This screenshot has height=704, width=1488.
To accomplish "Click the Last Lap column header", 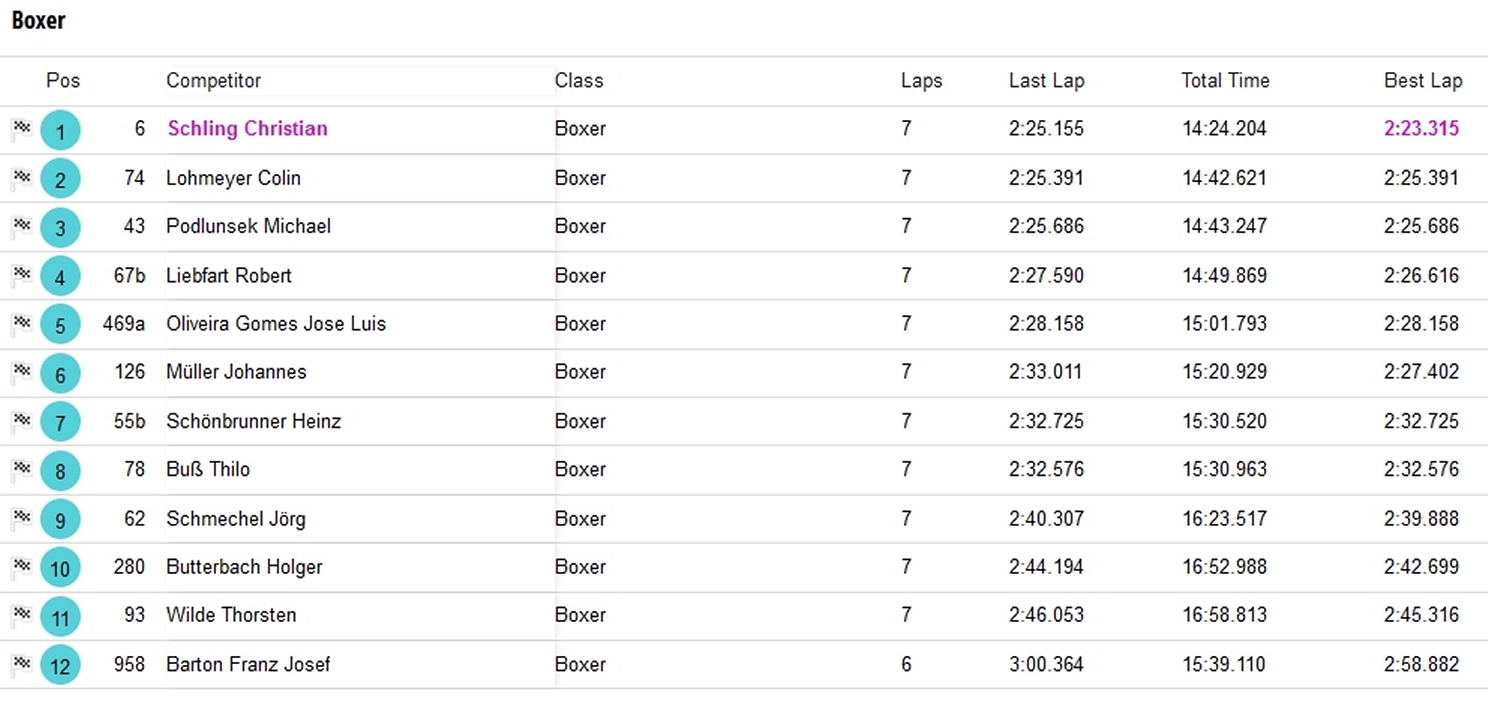I will 1046,81.
